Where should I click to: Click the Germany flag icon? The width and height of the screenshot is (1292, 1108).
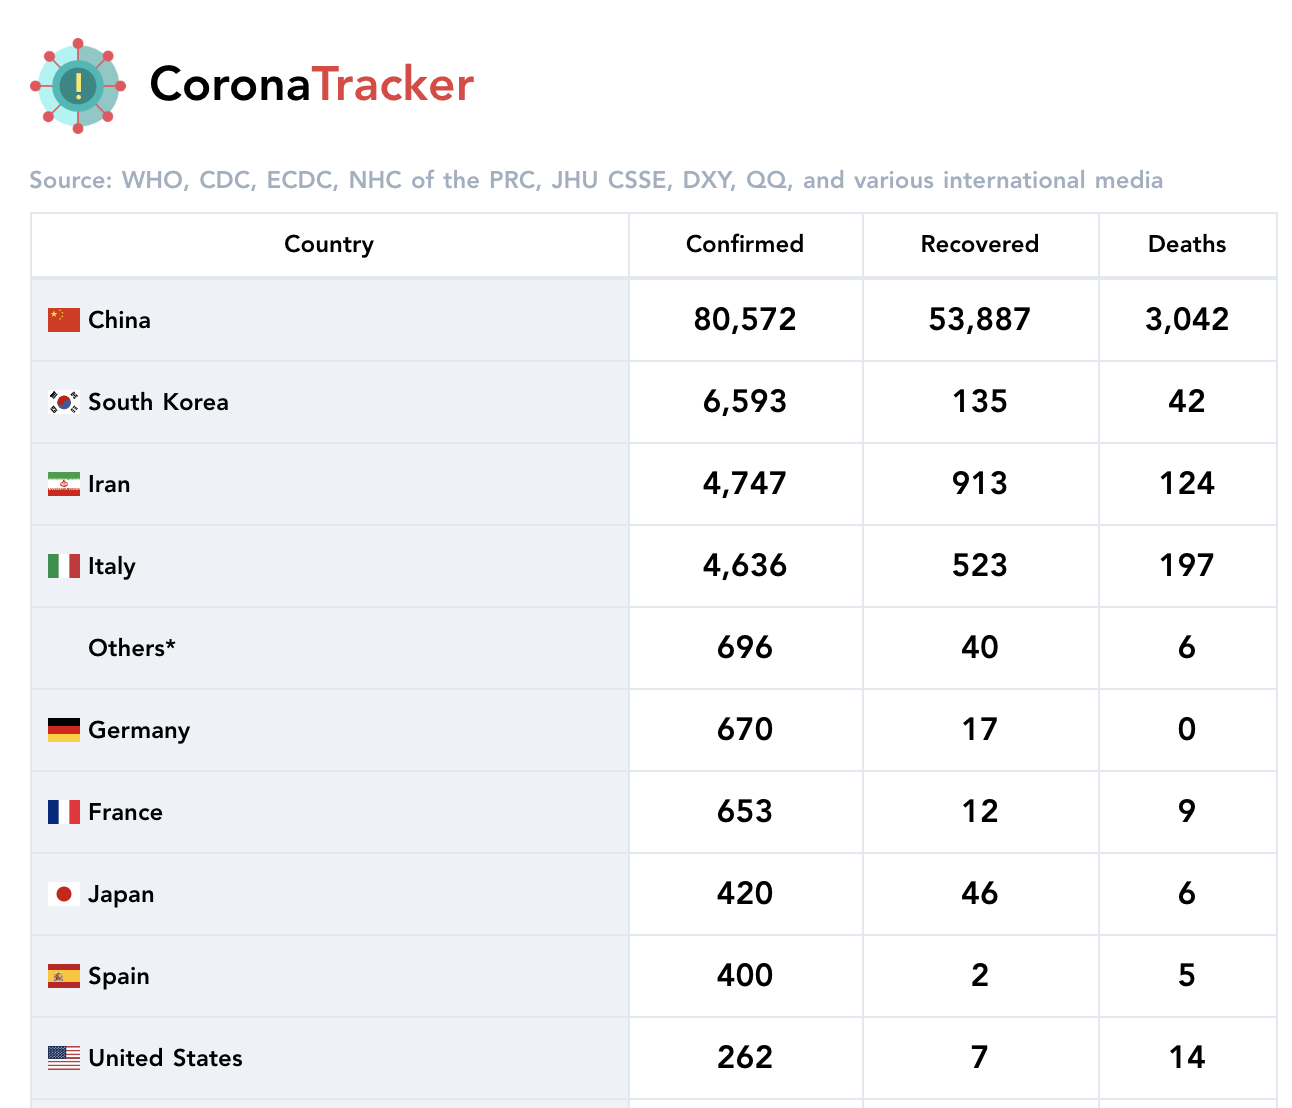click(64, 730)
